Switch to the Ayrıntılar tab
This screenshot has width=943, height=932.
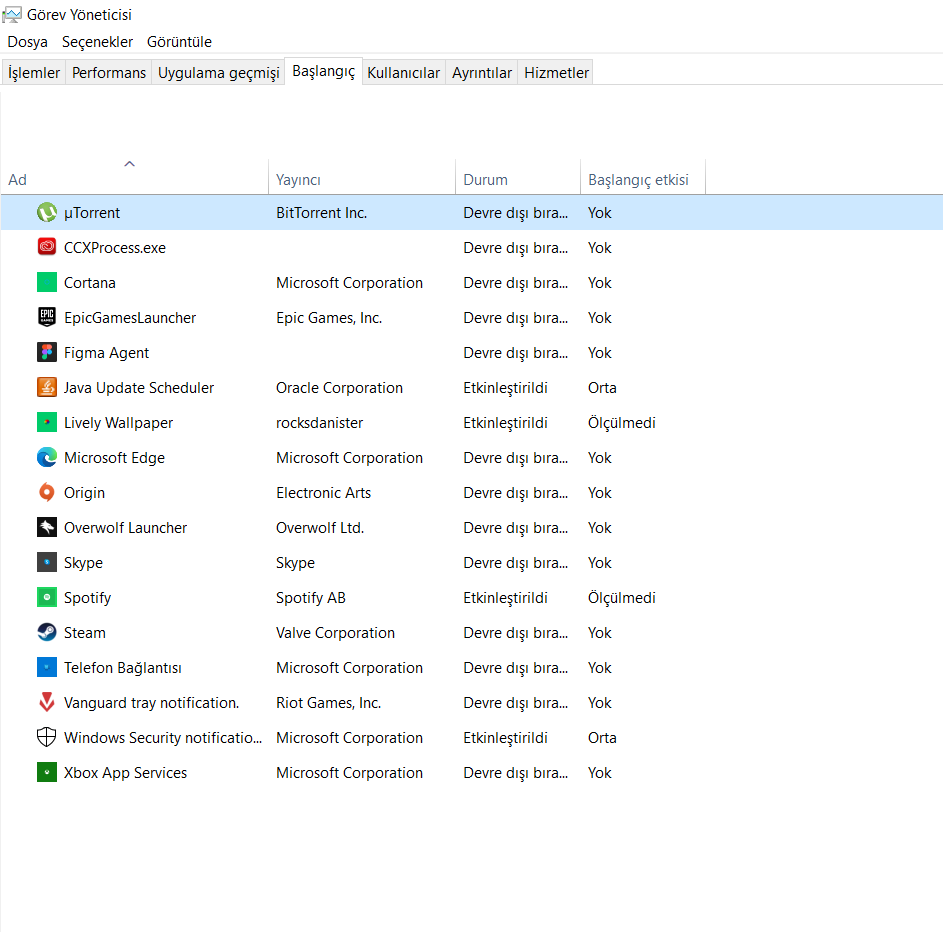[x=482, y=72]
